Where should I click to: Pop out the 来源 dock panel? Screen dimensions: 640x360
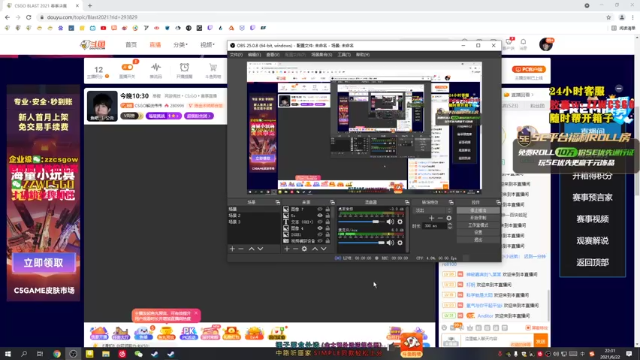tap(332, 202)
